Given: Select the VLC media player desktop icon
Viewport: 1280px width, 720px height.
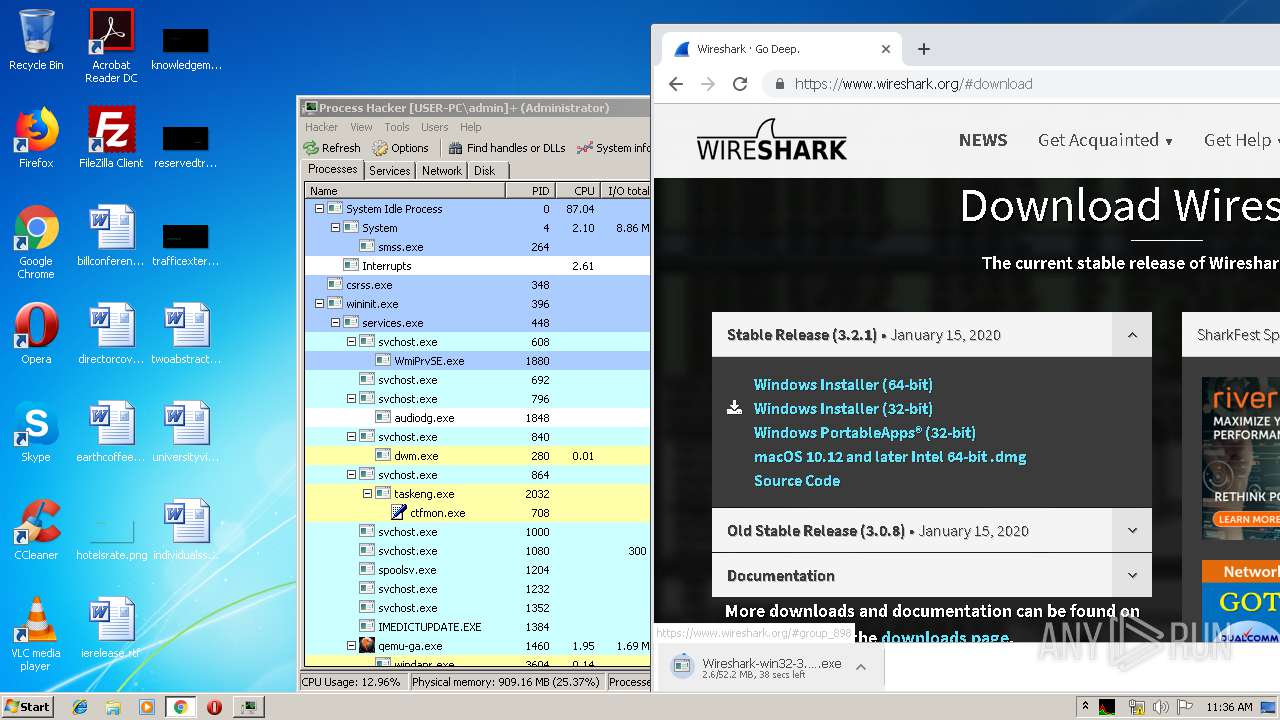Looking at the screenshot, I should pos(36,634).
